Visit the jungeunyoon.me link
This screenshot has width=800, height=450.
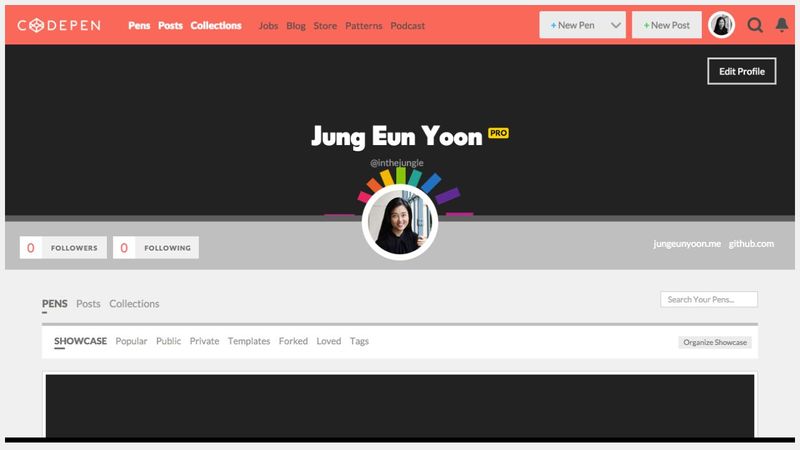[x=686, y=244]
